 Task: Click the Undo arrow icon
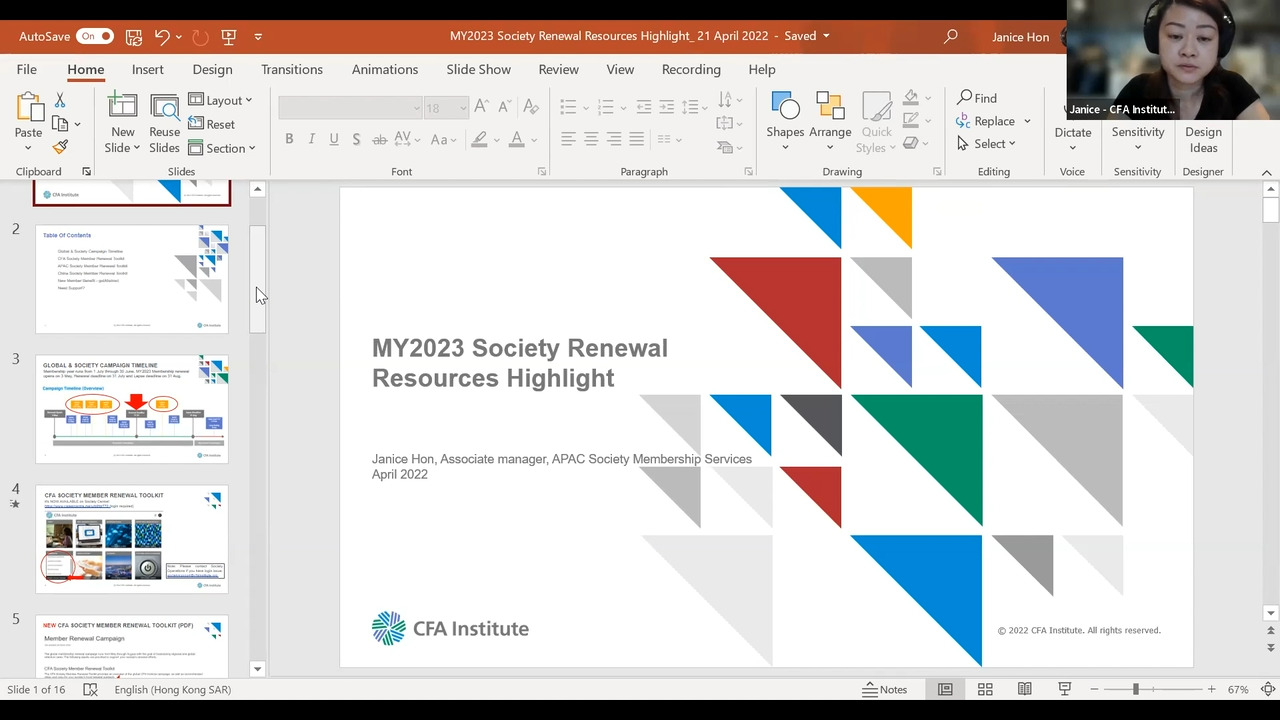coord(160,37)
